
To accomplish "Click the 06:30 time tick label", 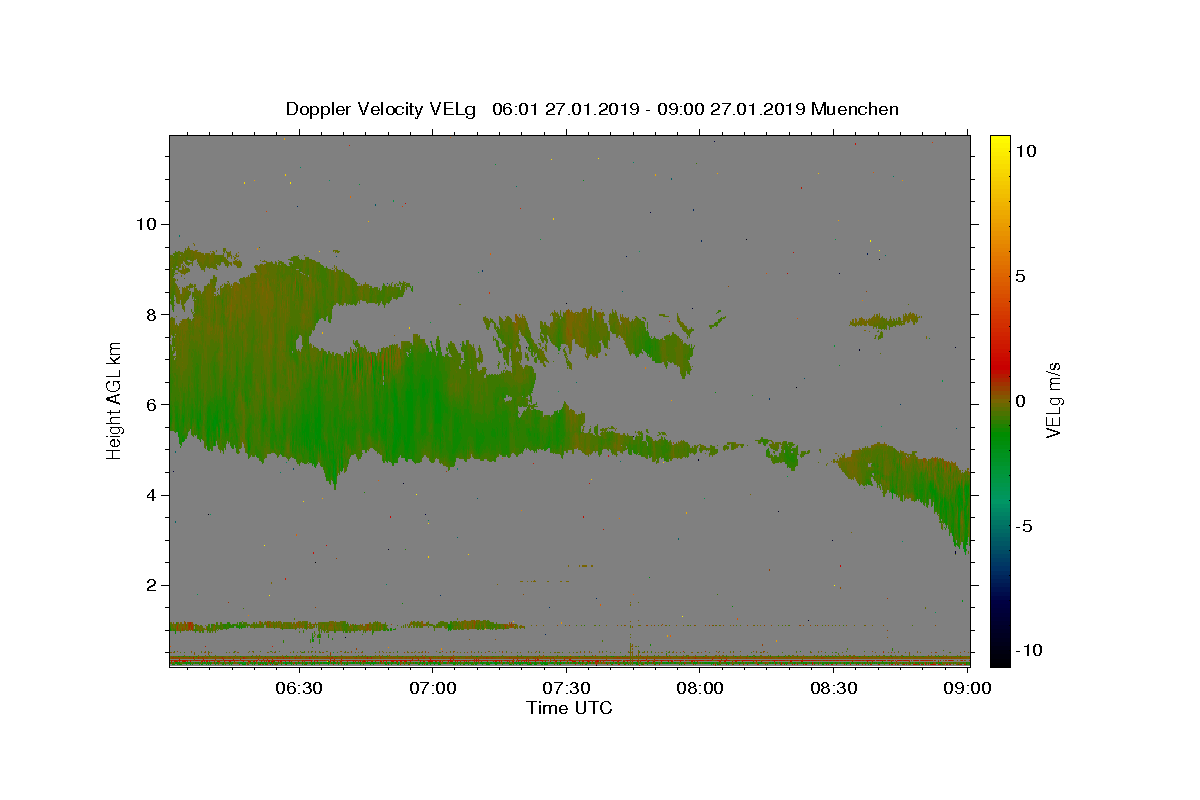I will click(299, 689).
